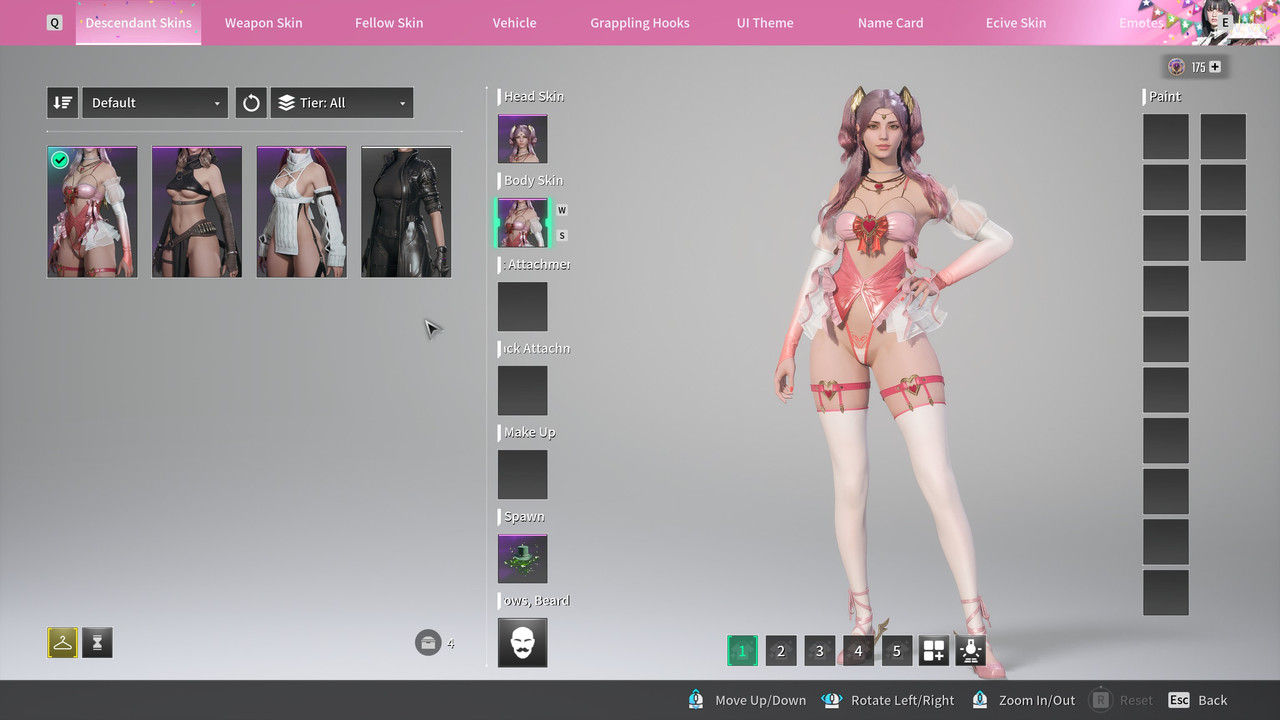Click the E next-tab key icon
The height and width of the screenshot is (720, 1280).
click(1226, 22)
